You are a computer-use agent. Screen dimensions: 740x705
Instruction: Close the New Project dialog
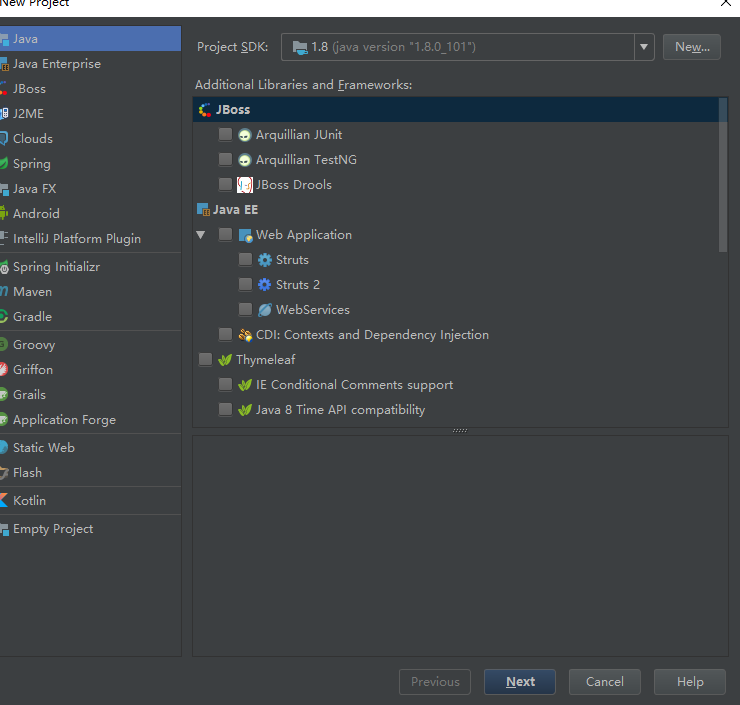point(726,3)
